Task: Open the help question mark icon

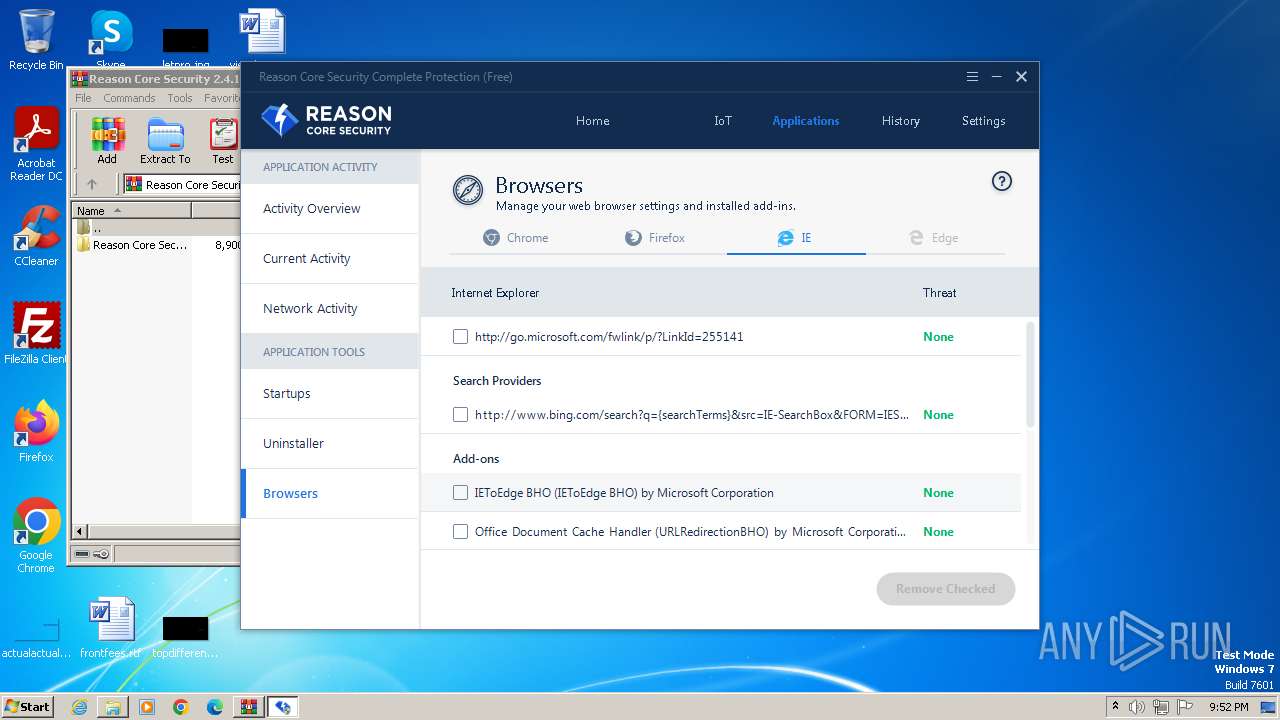Action: coord(1001,181)
